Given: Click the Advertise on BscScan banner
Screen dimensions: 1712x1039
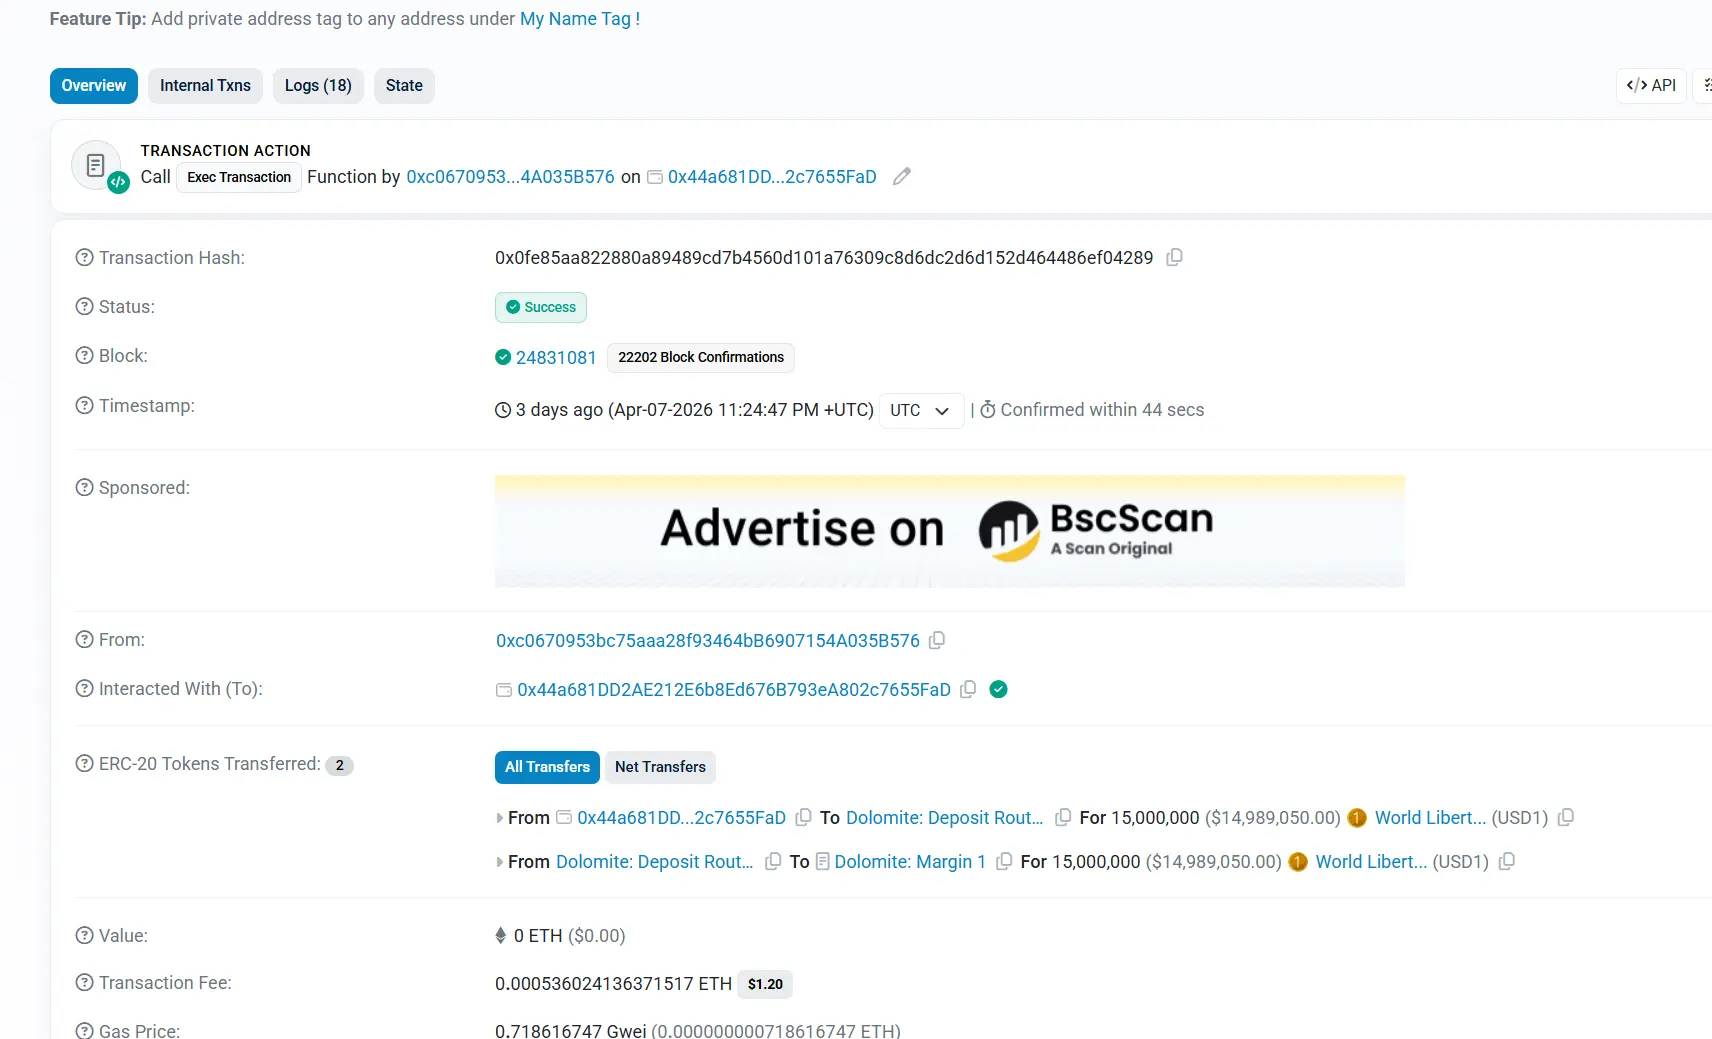Looking at the screenshot, I should (950, 531).
